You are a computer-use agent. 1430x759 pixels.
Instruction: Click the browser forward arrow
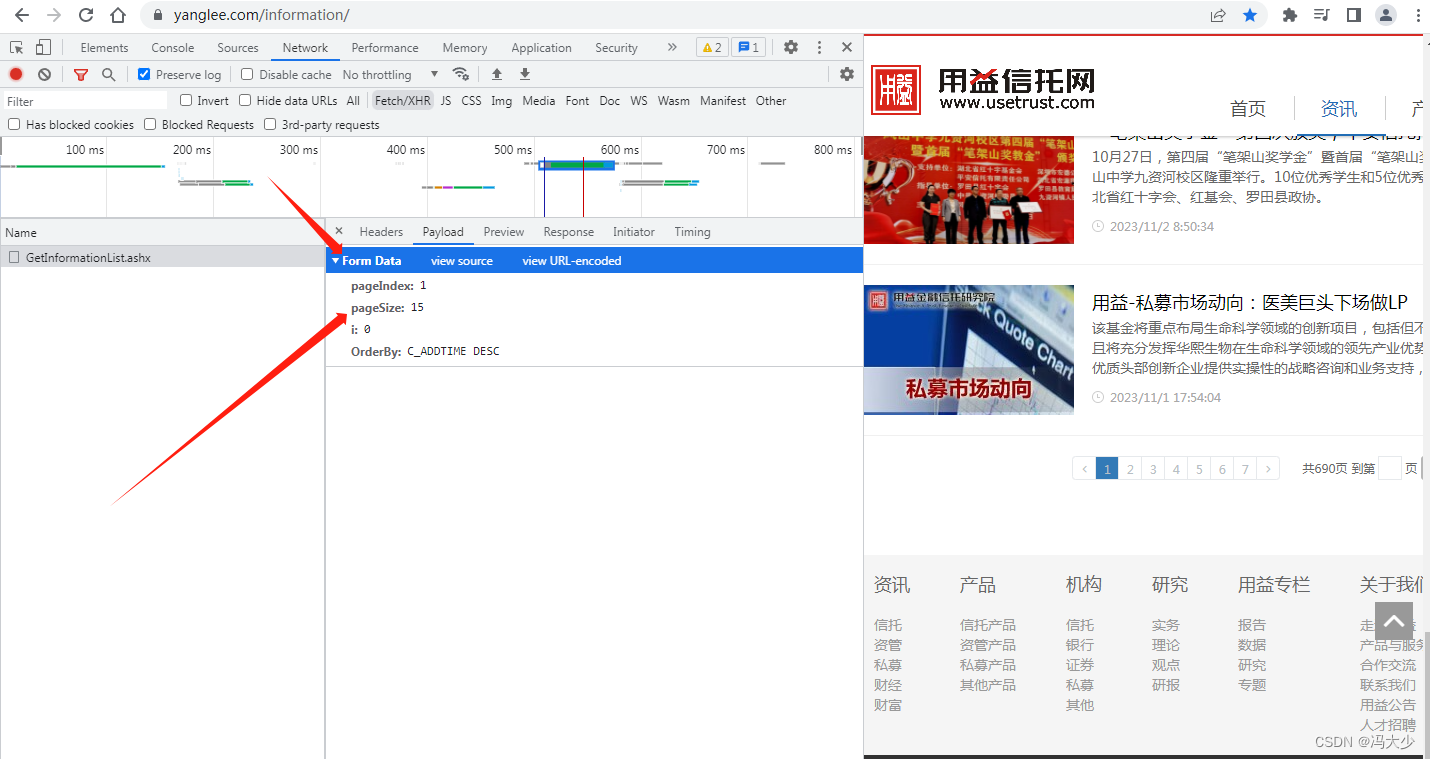(x=54, y=15)
